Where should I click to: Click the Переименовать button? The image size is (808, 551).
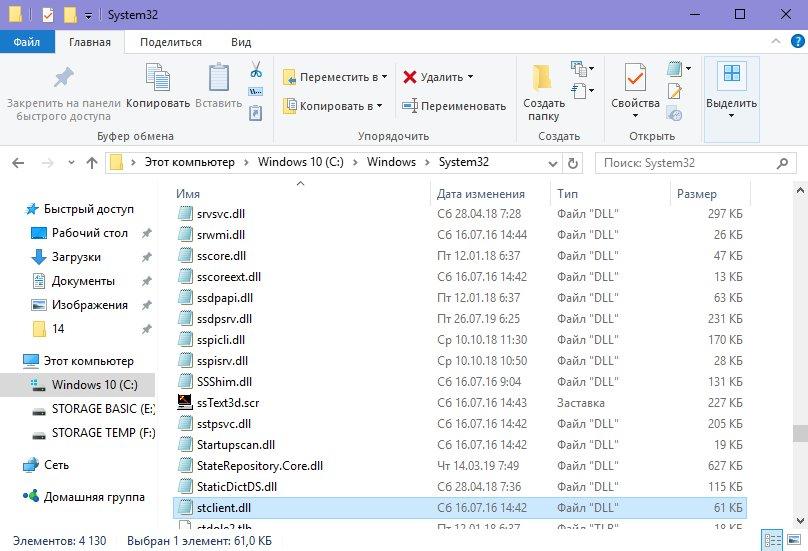454,106
